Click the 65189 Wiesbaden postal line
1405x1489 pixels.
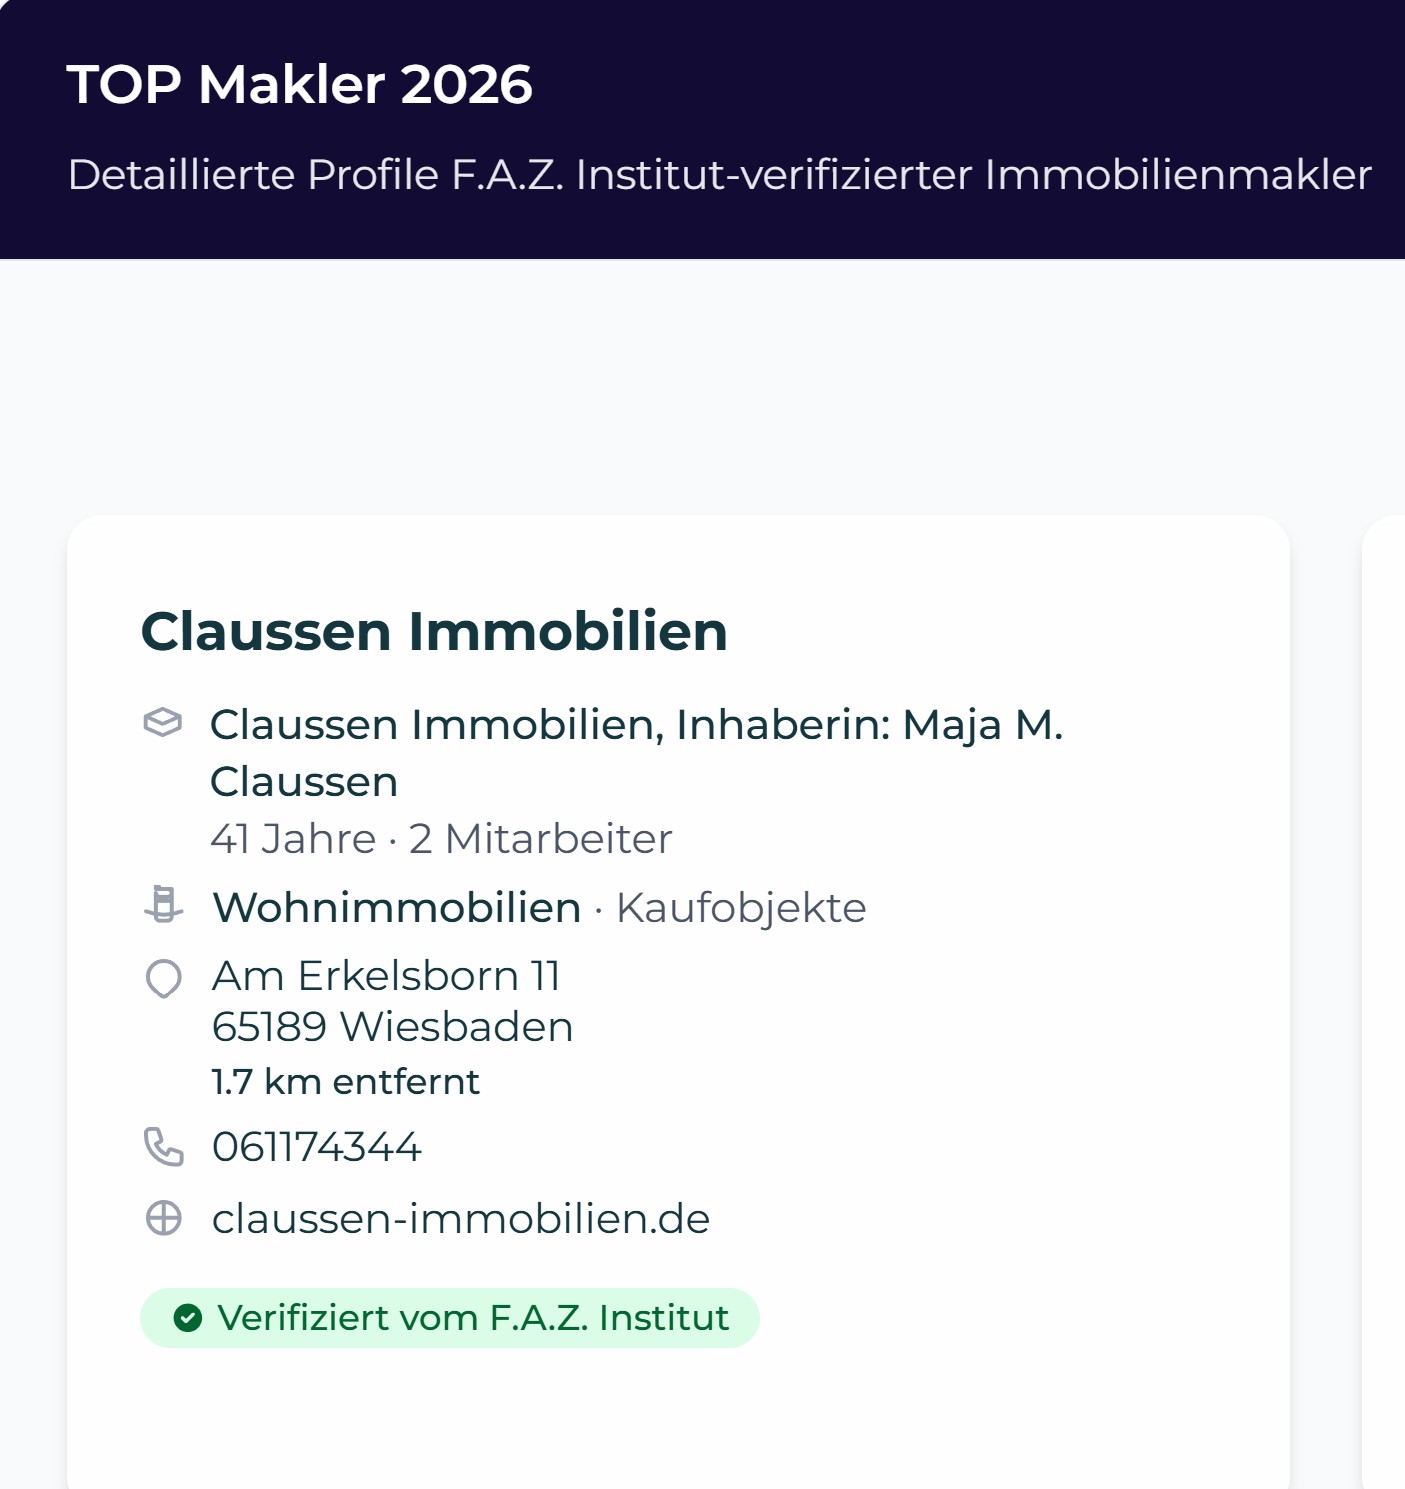392,1027
